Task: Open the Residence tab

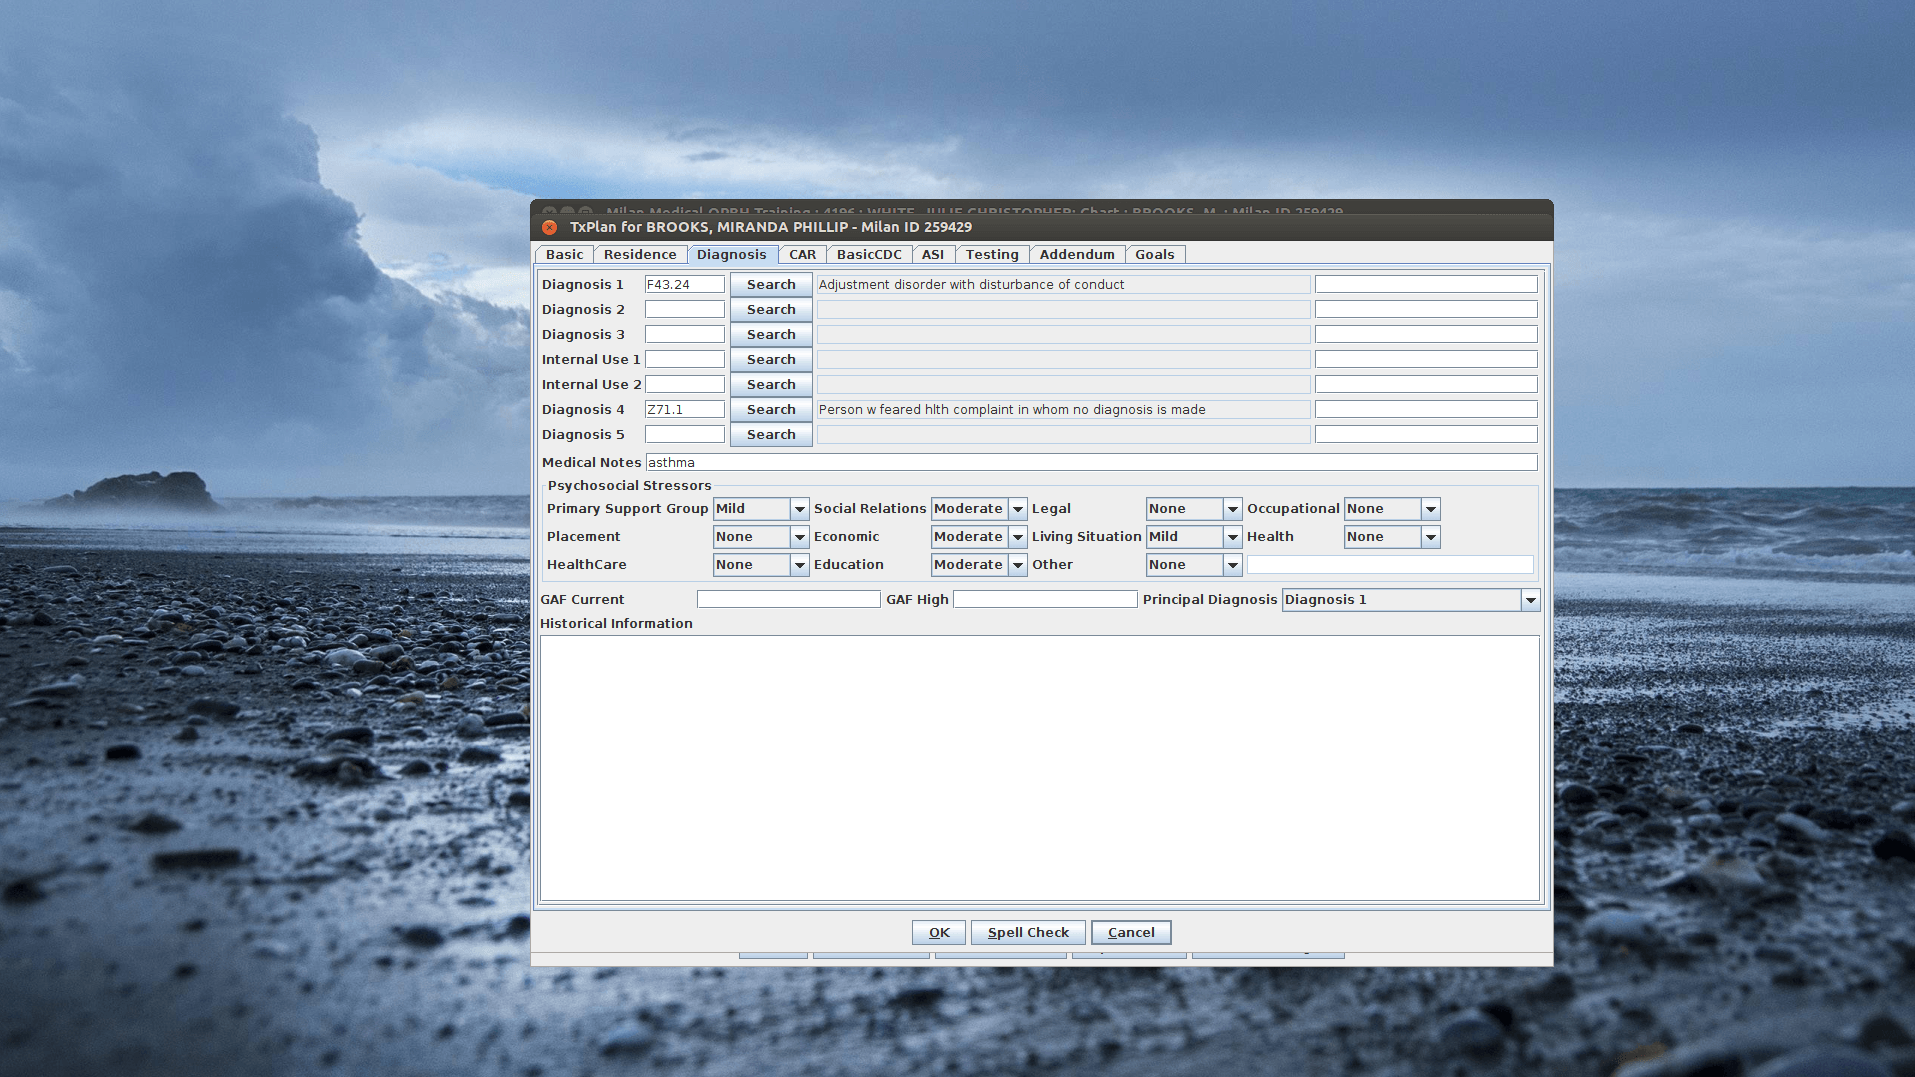Action: (x=640, y=255)
